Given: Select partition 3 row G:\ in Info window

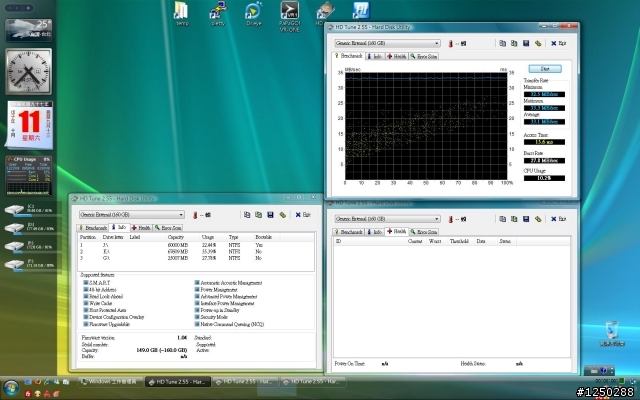Looking at the screenshot, I should pyautogui.click(x=196, y=258).
